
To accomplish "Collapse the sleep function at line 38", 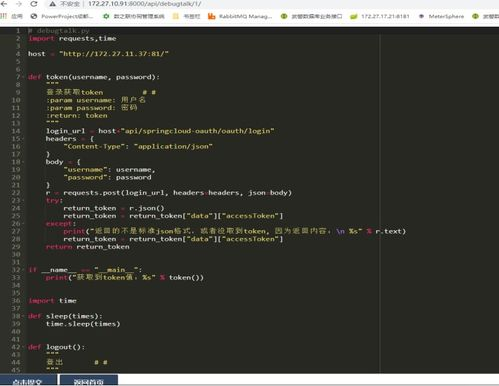I will [23, 316].
